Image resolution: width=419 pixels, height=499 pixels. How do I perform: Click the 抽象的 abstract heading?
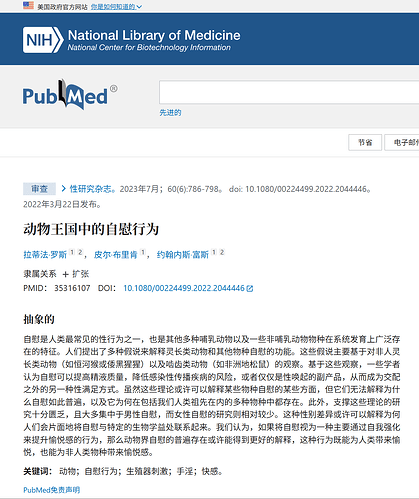39,319
